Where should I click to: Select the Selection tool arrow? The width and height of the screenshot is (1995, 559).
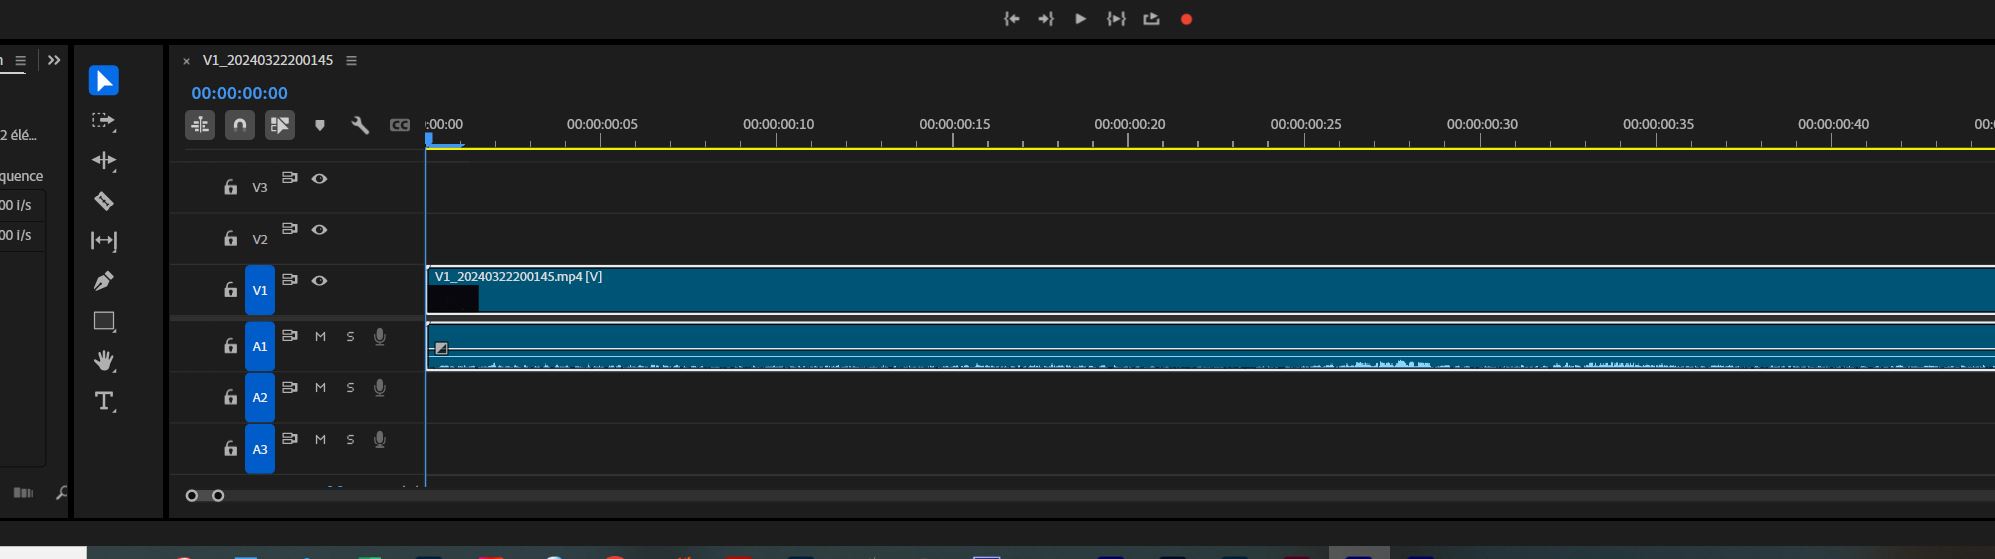click(x=104, y=80)
